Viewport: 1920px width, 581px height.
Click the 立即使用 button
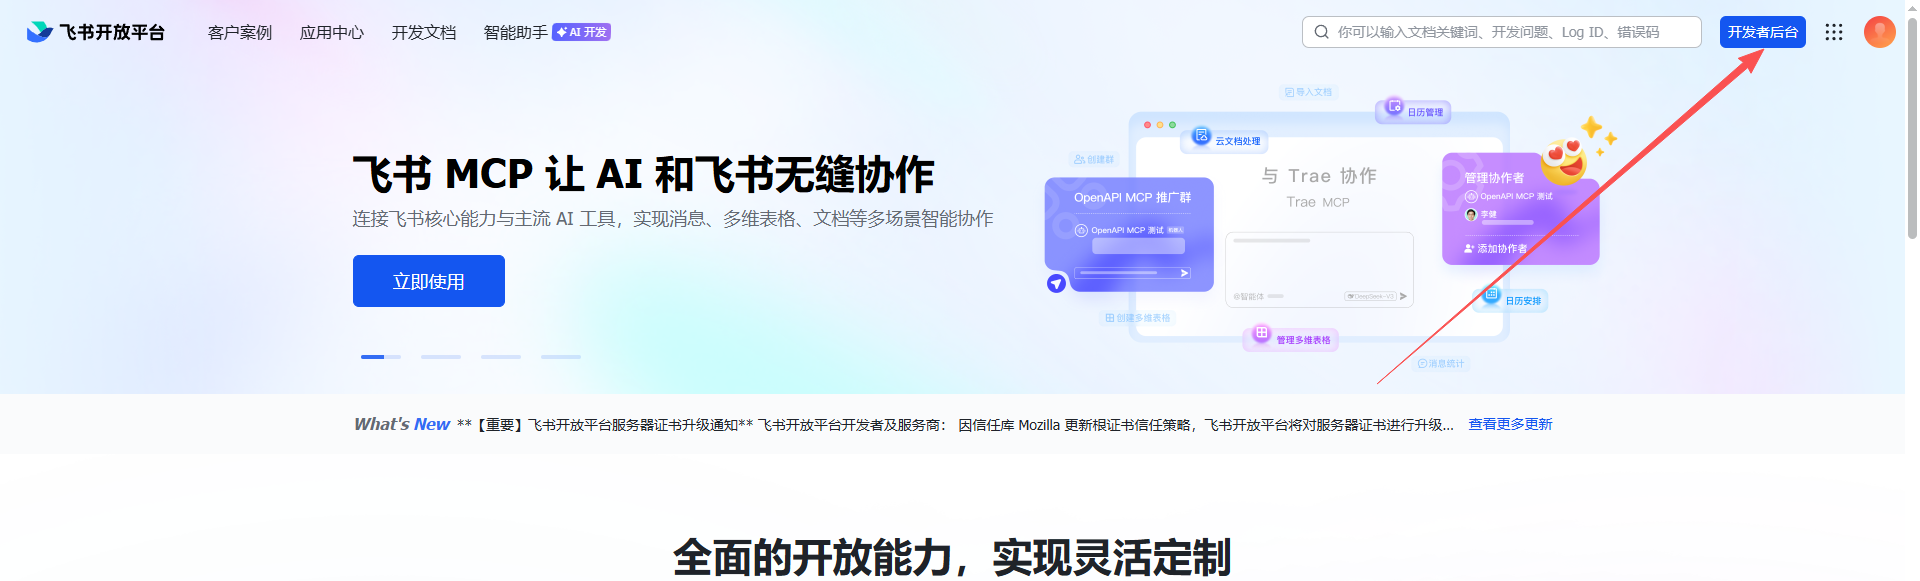tap(429, 281)
